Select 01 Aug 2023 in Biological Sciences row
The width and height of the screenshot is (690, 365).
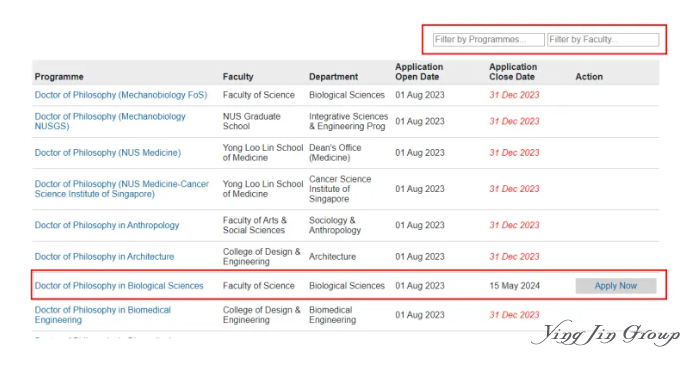pyautogui.click(x=420, y=286)
